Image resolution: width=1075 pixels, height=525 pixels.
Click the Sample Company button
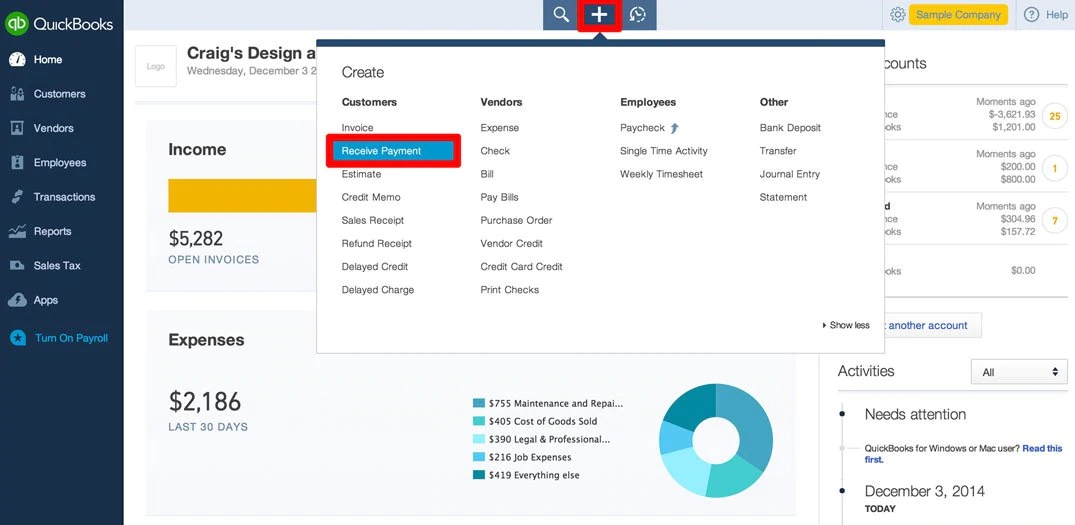click(958, 14)
